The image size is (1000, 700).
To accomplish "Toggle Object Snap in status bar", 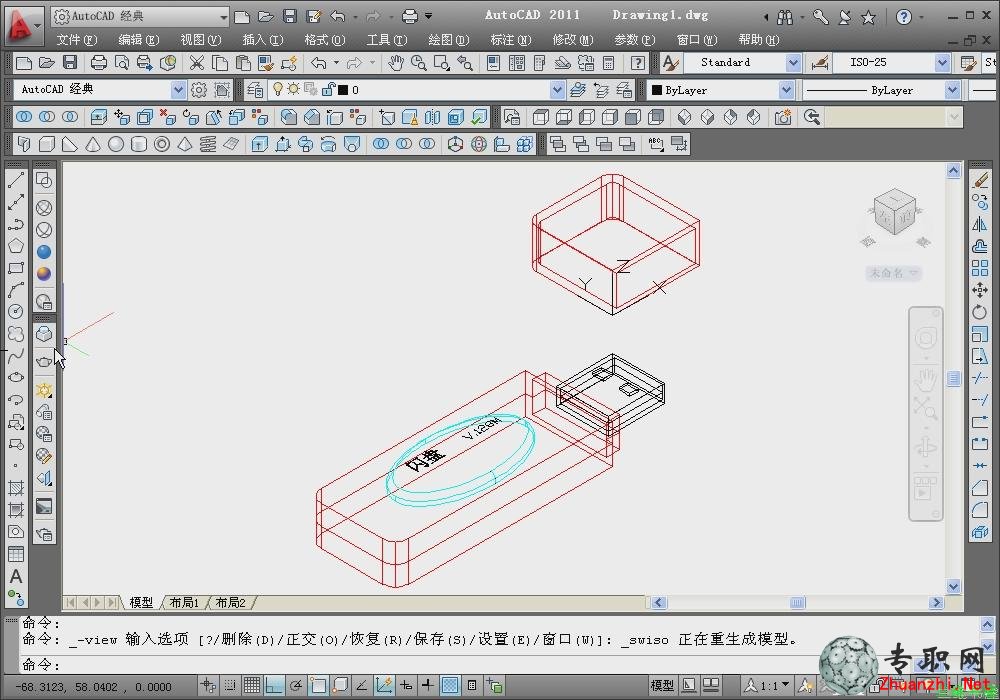I will (x=318, y=686).
